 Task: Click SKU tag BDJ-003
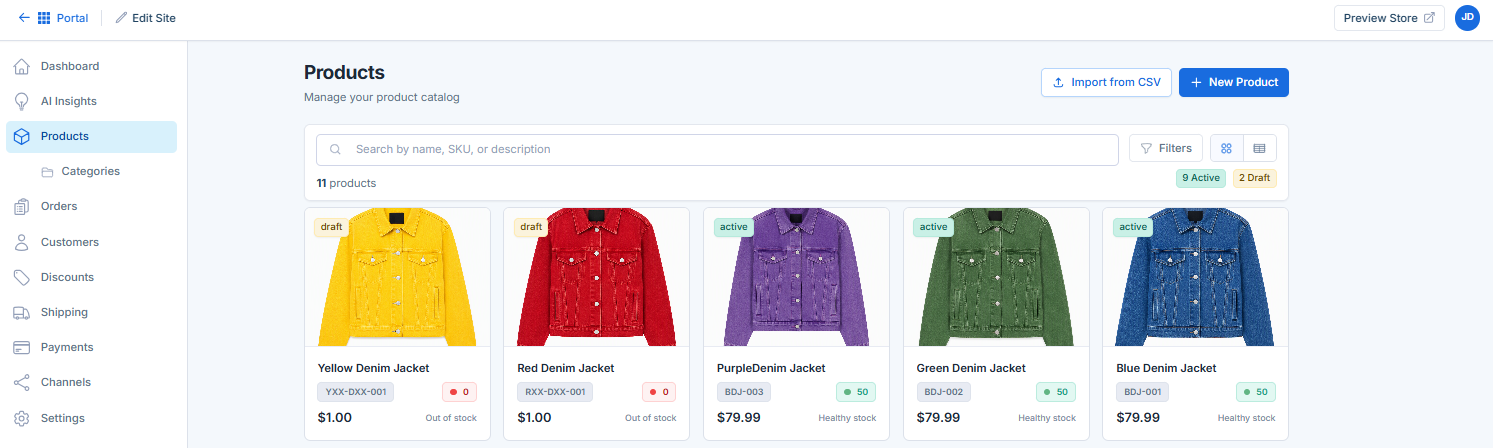(x=744, y=392)
